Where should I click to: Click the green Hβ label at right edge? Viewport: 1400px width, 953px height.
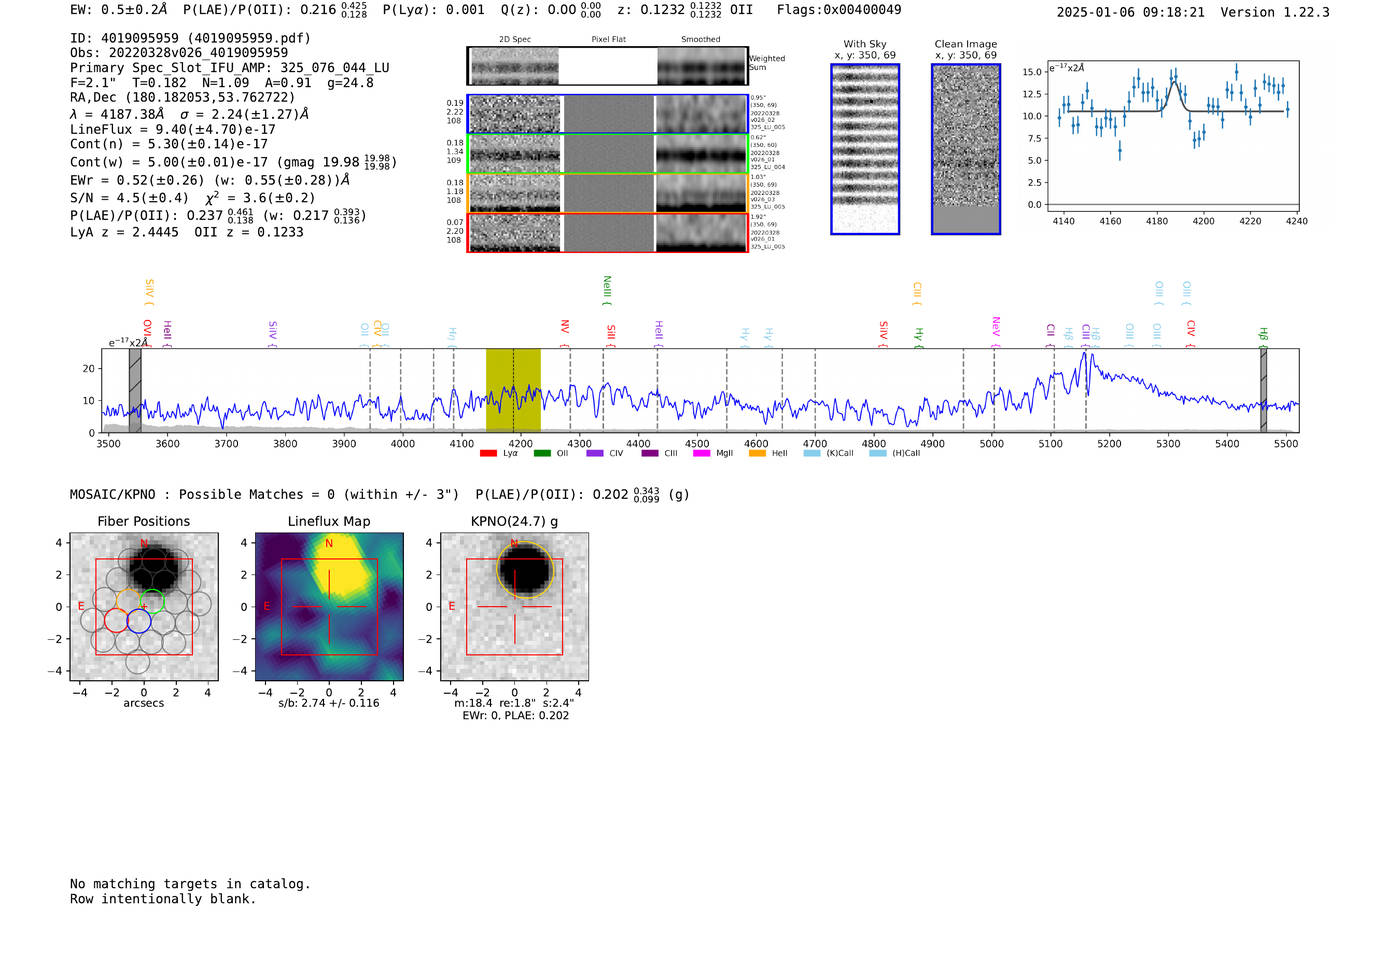pos(1264,335)
